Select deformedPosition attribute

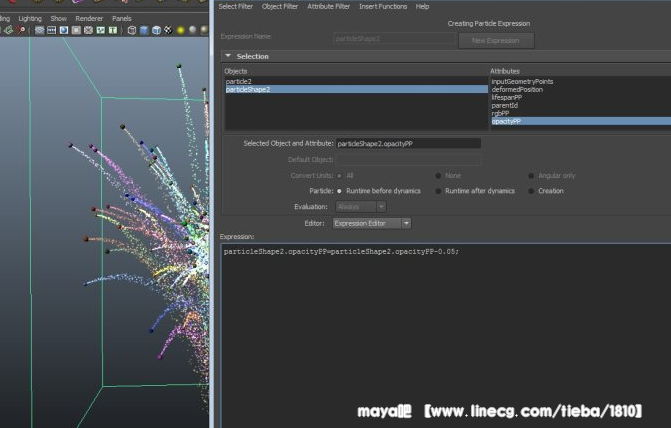click(581, 89)
